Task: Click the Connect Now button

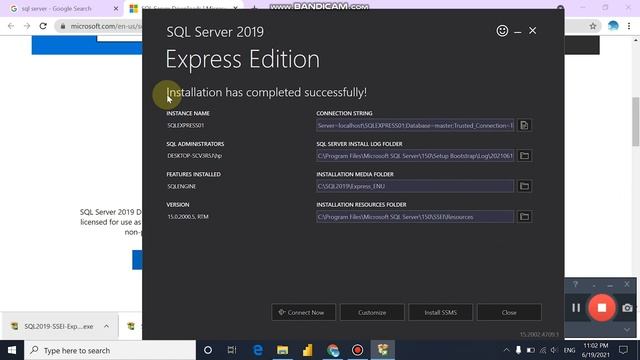Action: click(303, 312)
